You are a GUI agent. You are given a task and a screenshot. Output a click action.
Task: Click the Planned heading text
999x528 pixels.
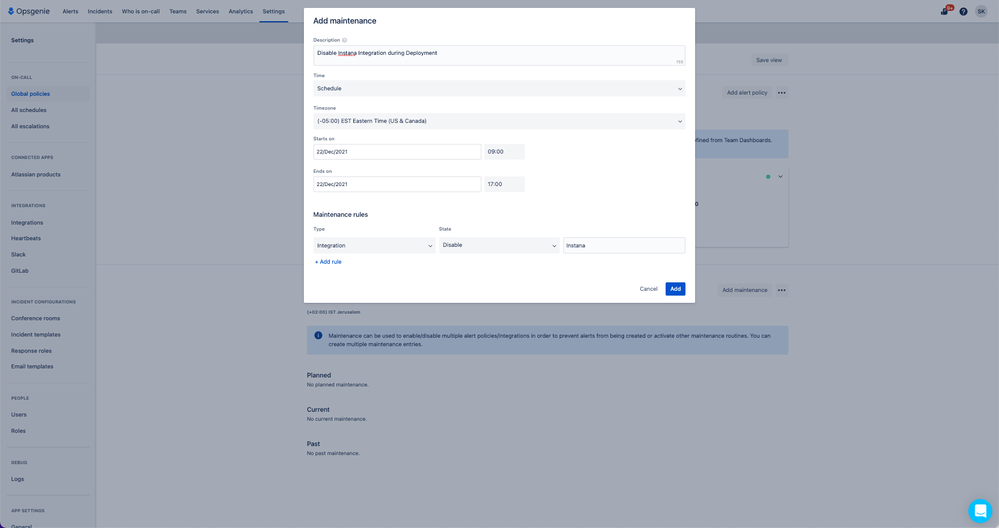(x=319, y=375)
